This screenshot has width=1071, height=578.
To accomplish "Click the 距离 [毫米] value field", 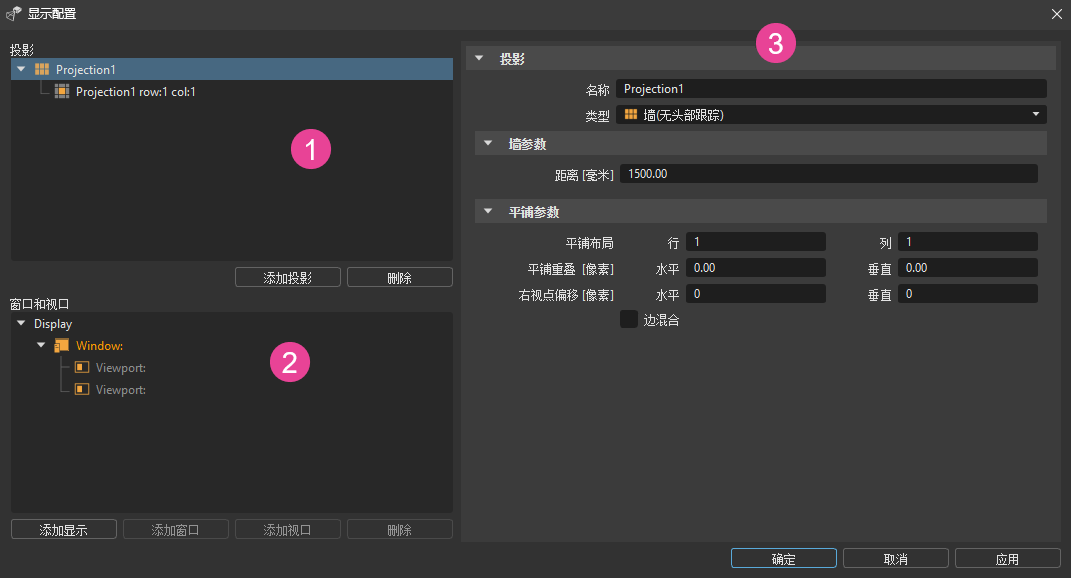I will (830, 173).
